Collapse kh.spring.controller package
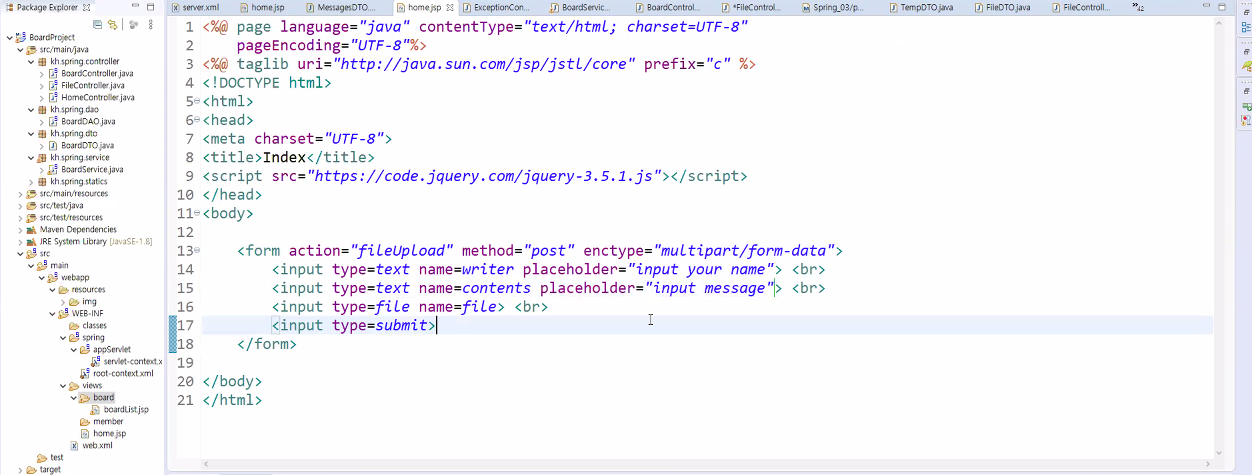Viewport: 1252px width, 475px height. [30, 61]
